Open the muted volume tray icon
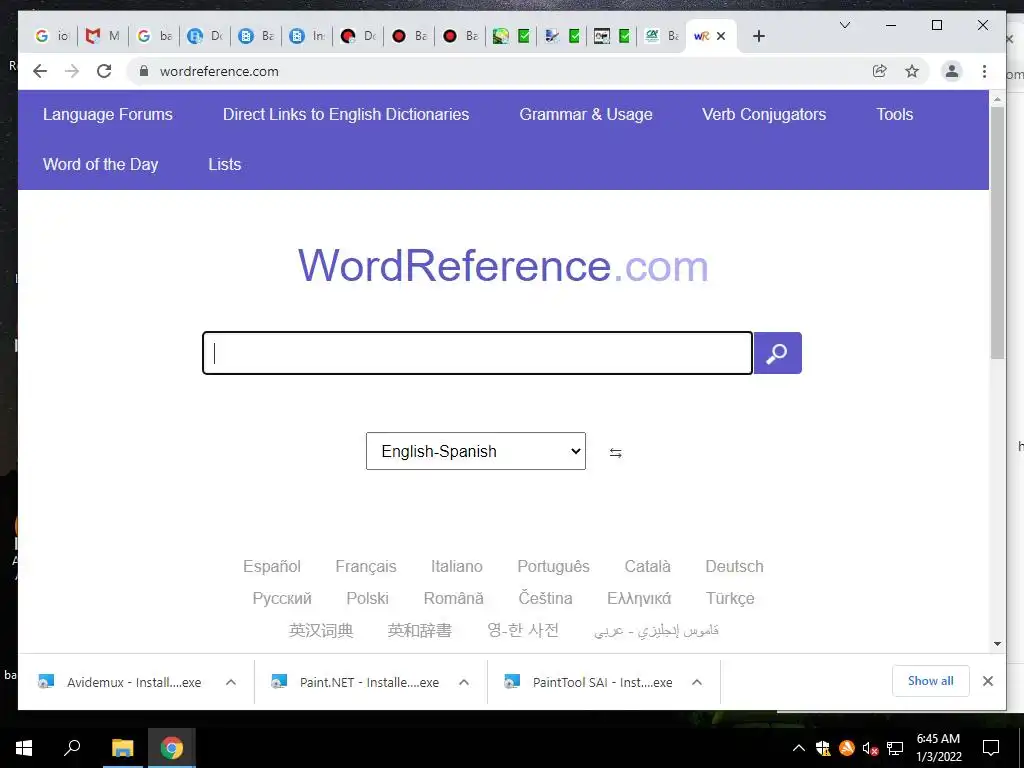Screen dimensions: 1024x768 870,748
